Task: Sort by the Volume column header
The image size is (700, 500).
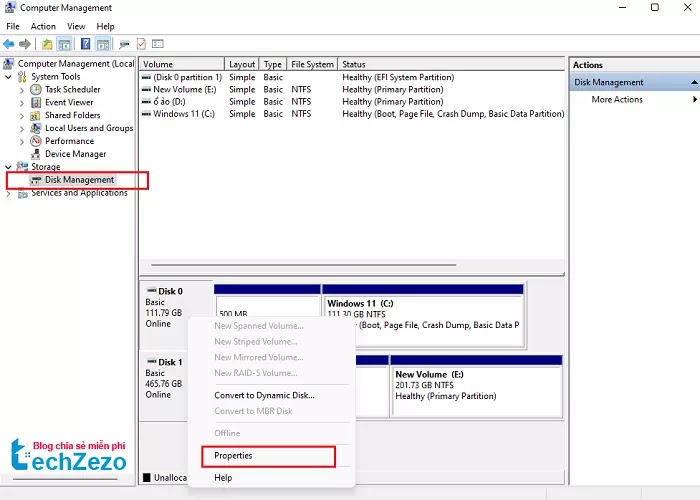Action: click(x=182, y=64)
